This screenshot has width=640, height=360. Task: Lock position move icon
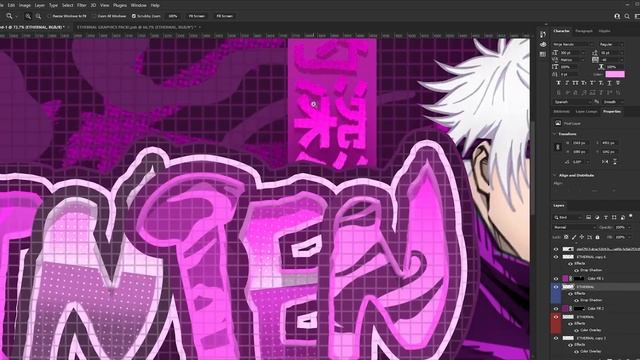pyautogui.click(x=582, y=237)
